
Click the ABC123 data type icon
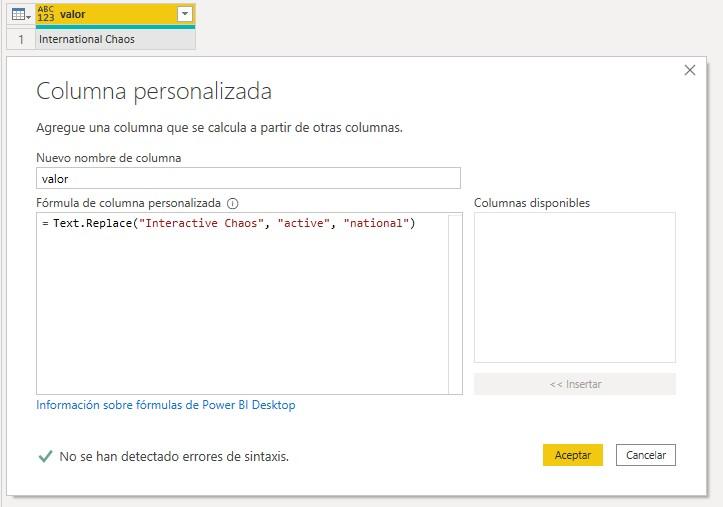[46, 14]
